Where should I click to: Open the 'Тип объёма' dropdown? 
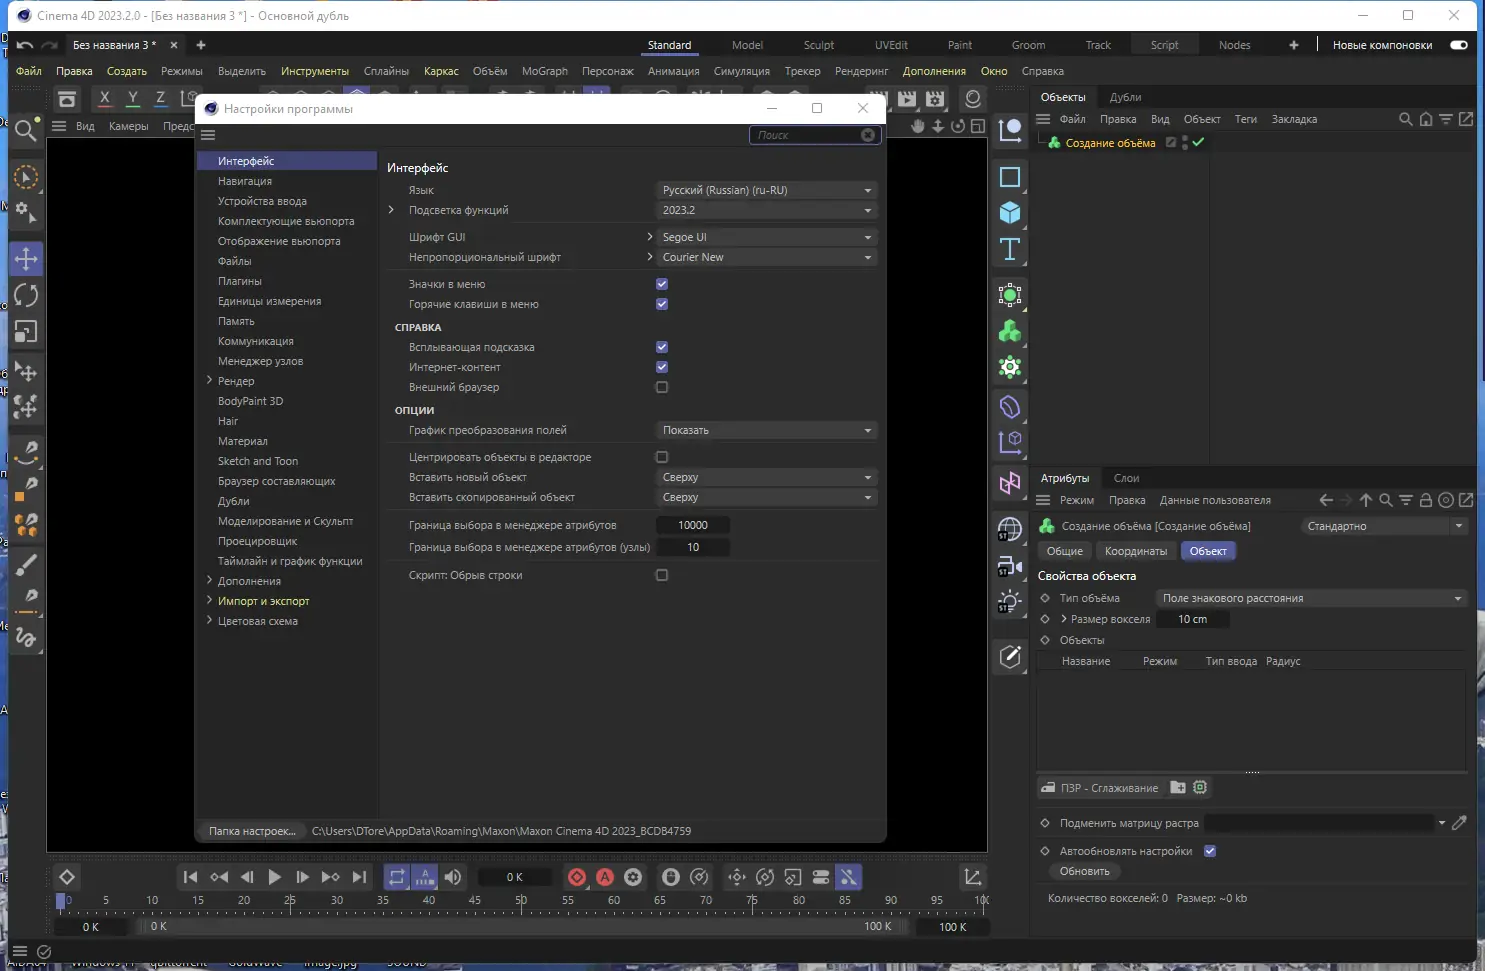pyautogui.click(x=1311, y=598)
